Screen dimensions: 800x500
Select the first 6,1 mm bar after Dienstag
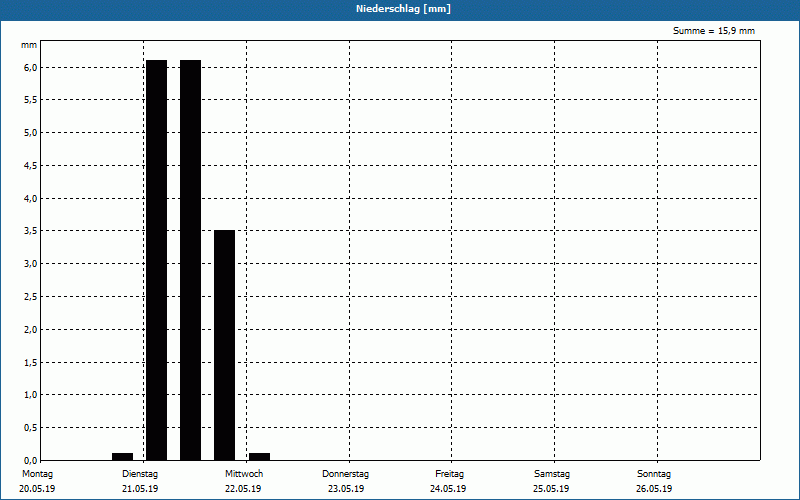pos(157,260)
